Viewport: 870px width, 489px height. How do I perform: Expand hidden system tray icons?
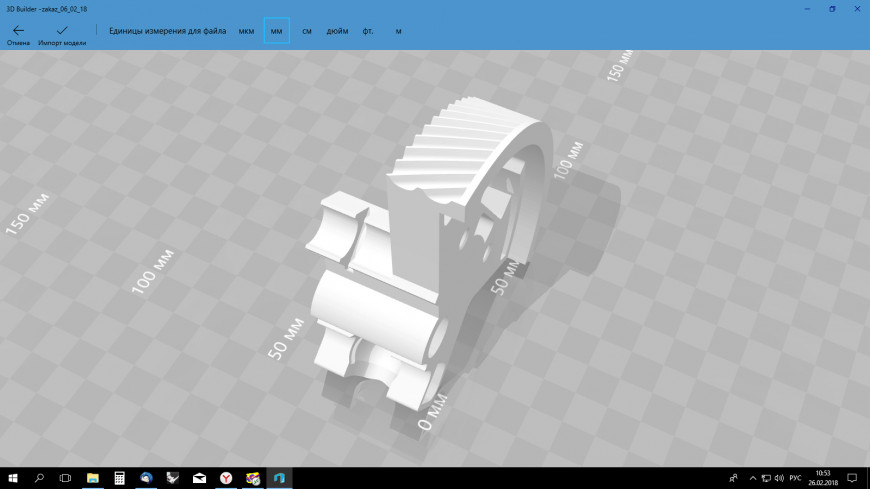pos(752,478)
